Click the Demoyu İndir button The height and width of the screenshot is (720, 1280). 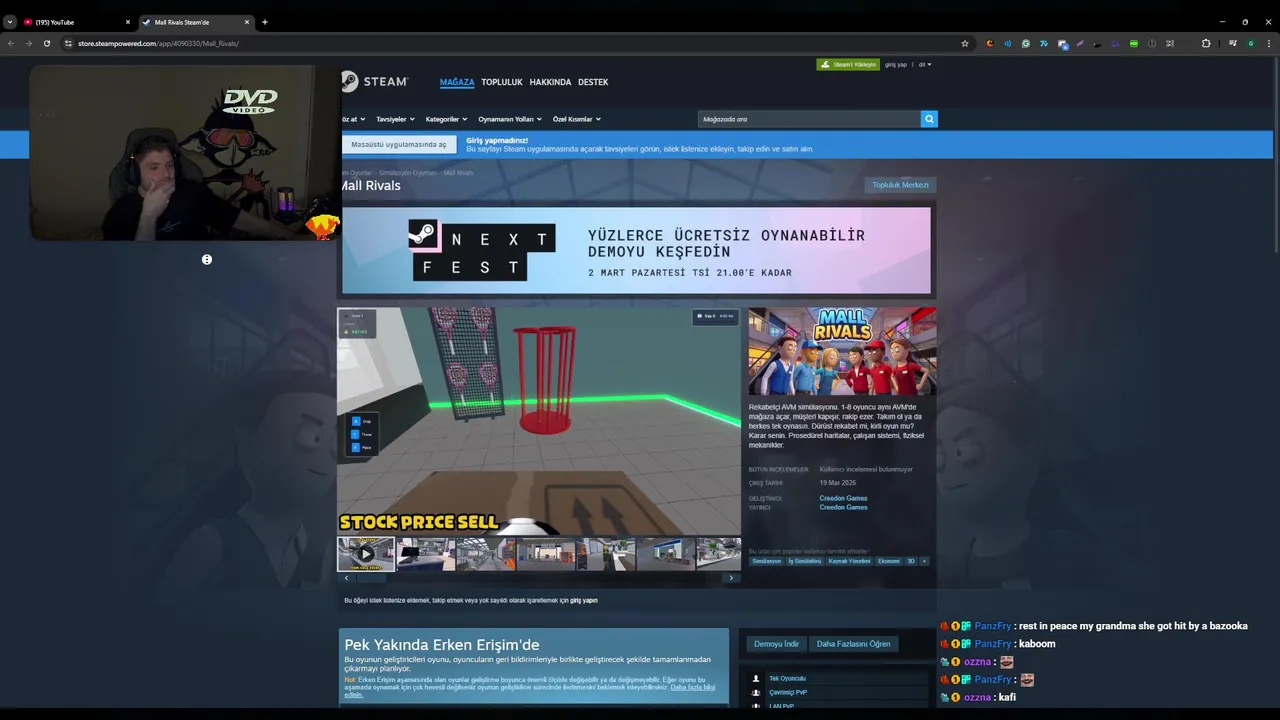(776, 644)
